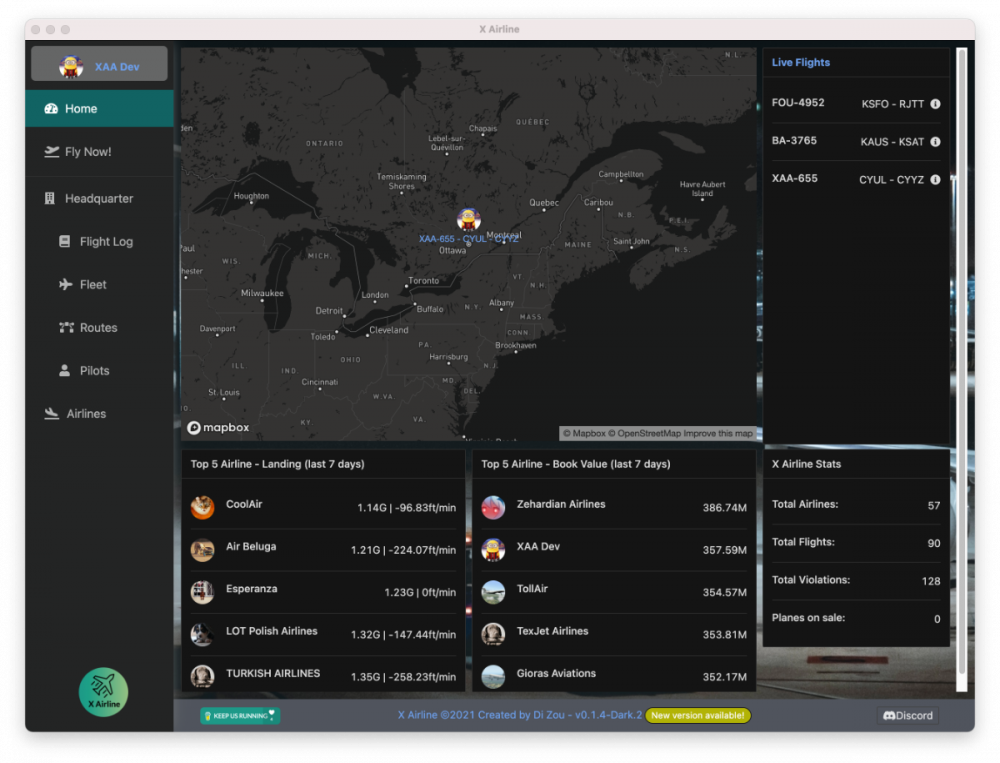Click the New version available badge
The width and height of the screenshot is (1000, 763).
pyautogui.click(x=697, y=716)
